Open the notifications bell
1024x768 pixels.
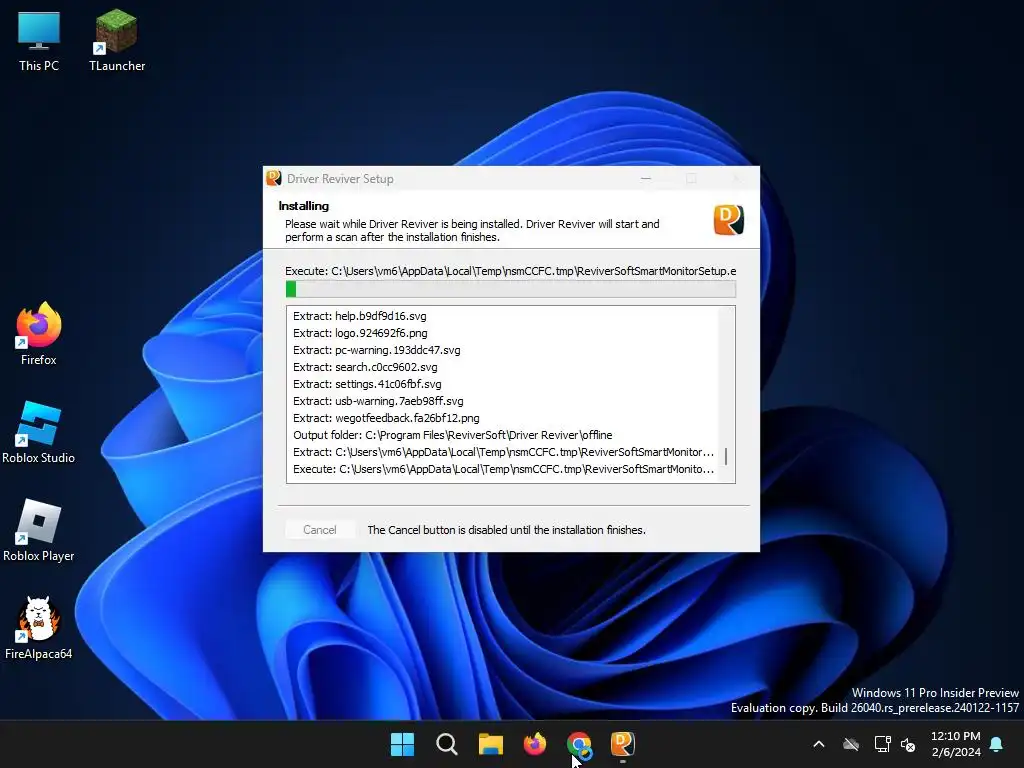[x=997, y=744]
